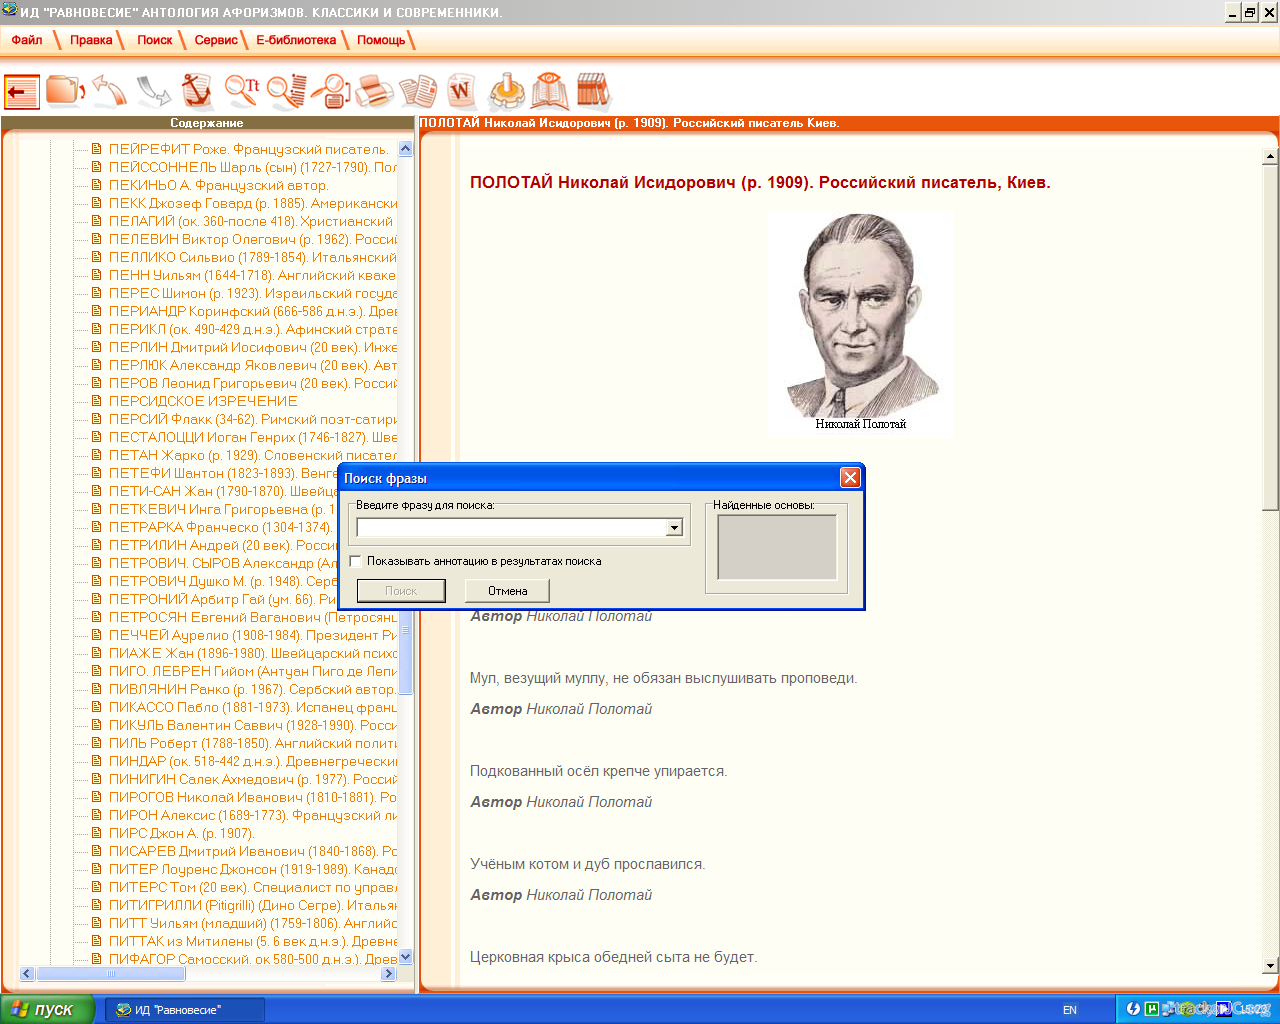
Task: Open the Е-библиотека menu
Action: (x=296, y=40)
